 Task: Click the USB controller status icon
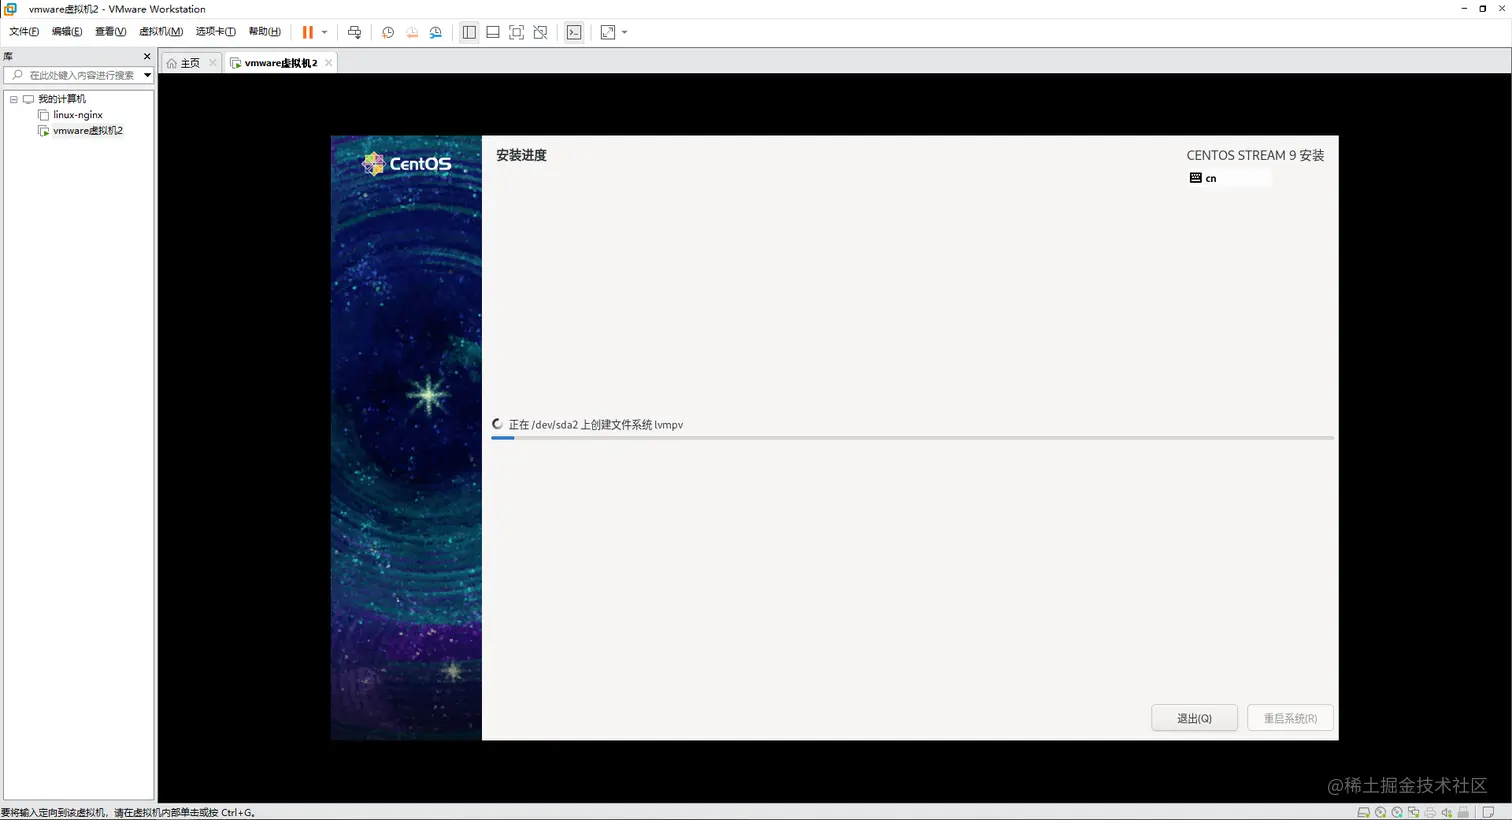coord(1463,812)
